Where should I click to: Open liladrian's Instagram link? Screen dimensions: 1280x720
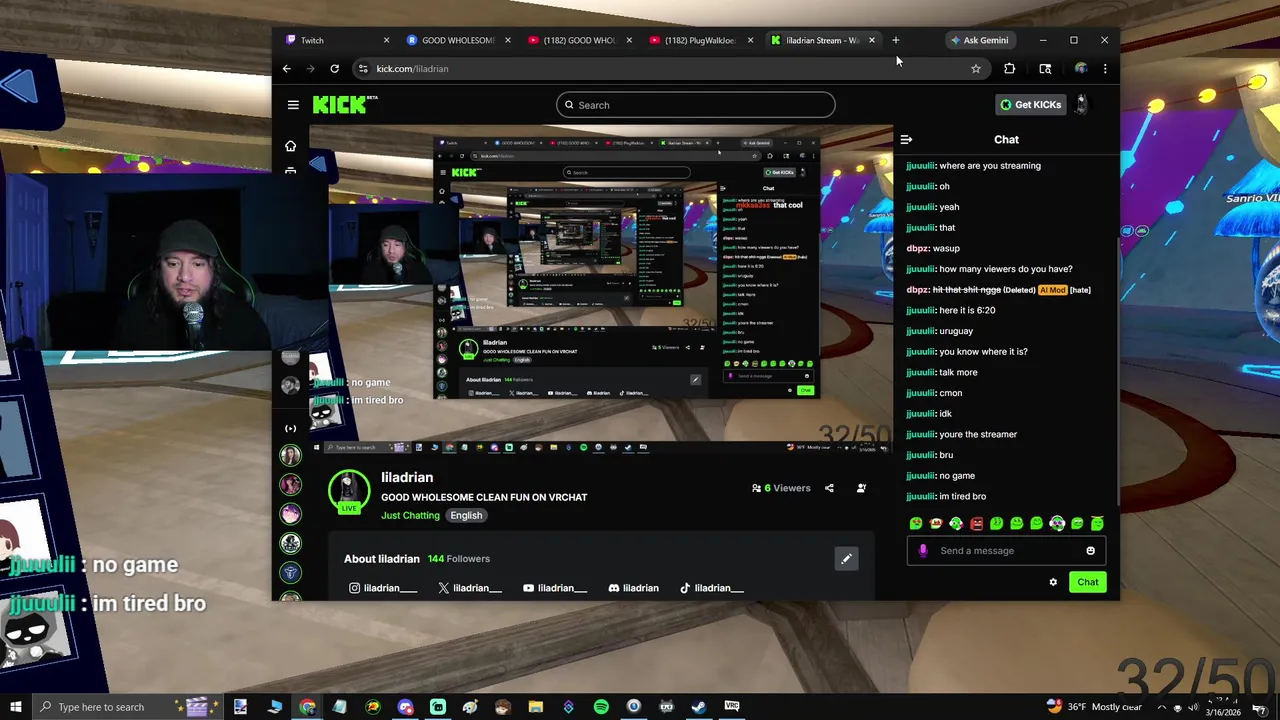coord(383,588)
